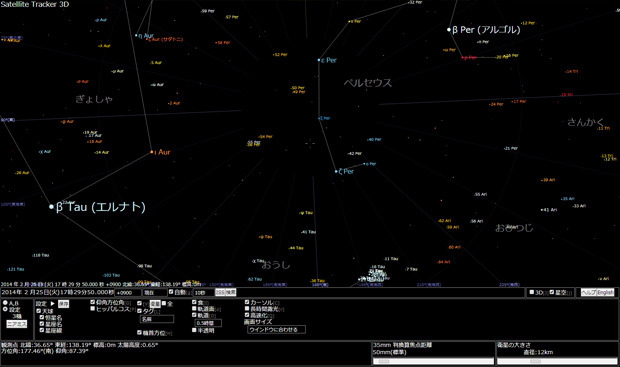Click the 40 Per star label
The width and height of the screenshot is (620, 367).
click(374, 140)
